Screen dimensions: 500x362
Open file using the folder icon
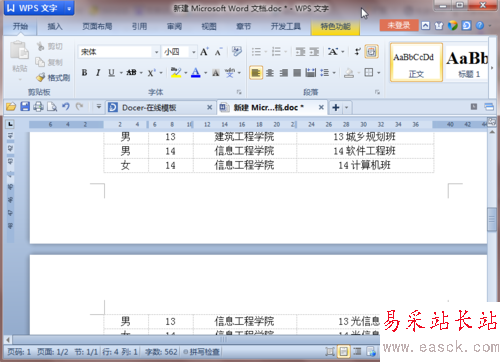coord(11,107)
